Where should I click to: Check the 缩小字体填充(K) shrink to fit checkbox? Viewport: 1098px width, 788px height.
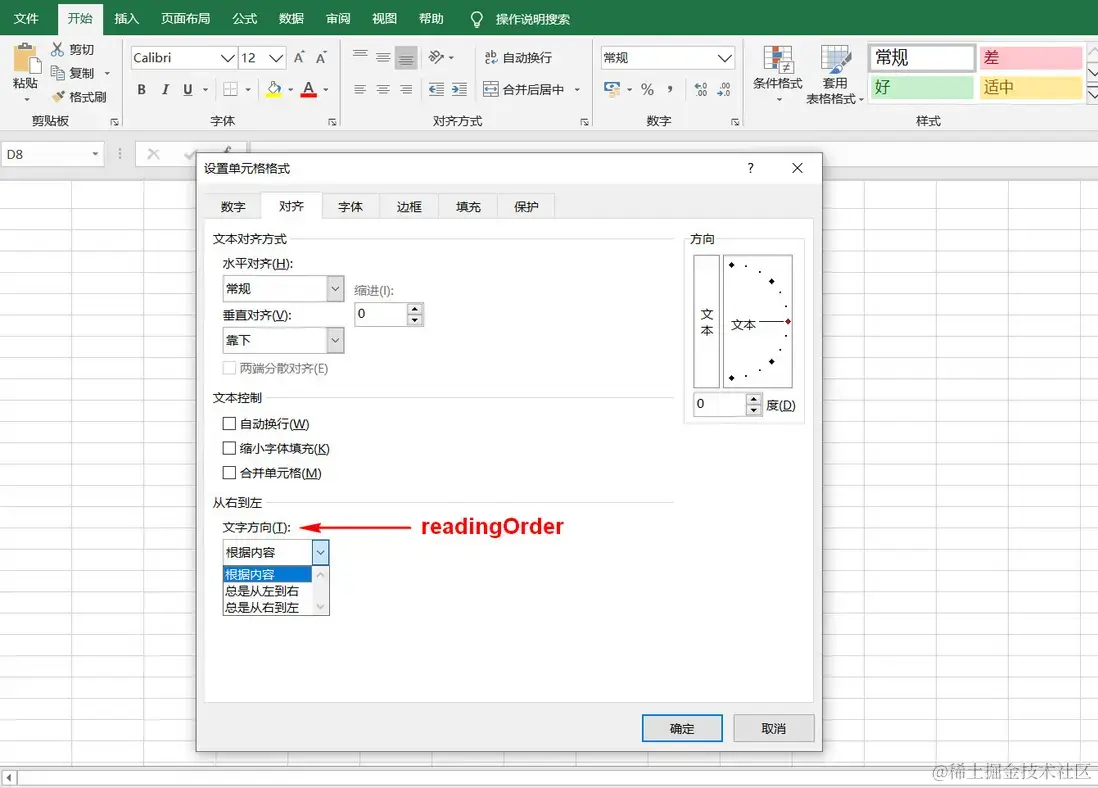tap(229, 448)
